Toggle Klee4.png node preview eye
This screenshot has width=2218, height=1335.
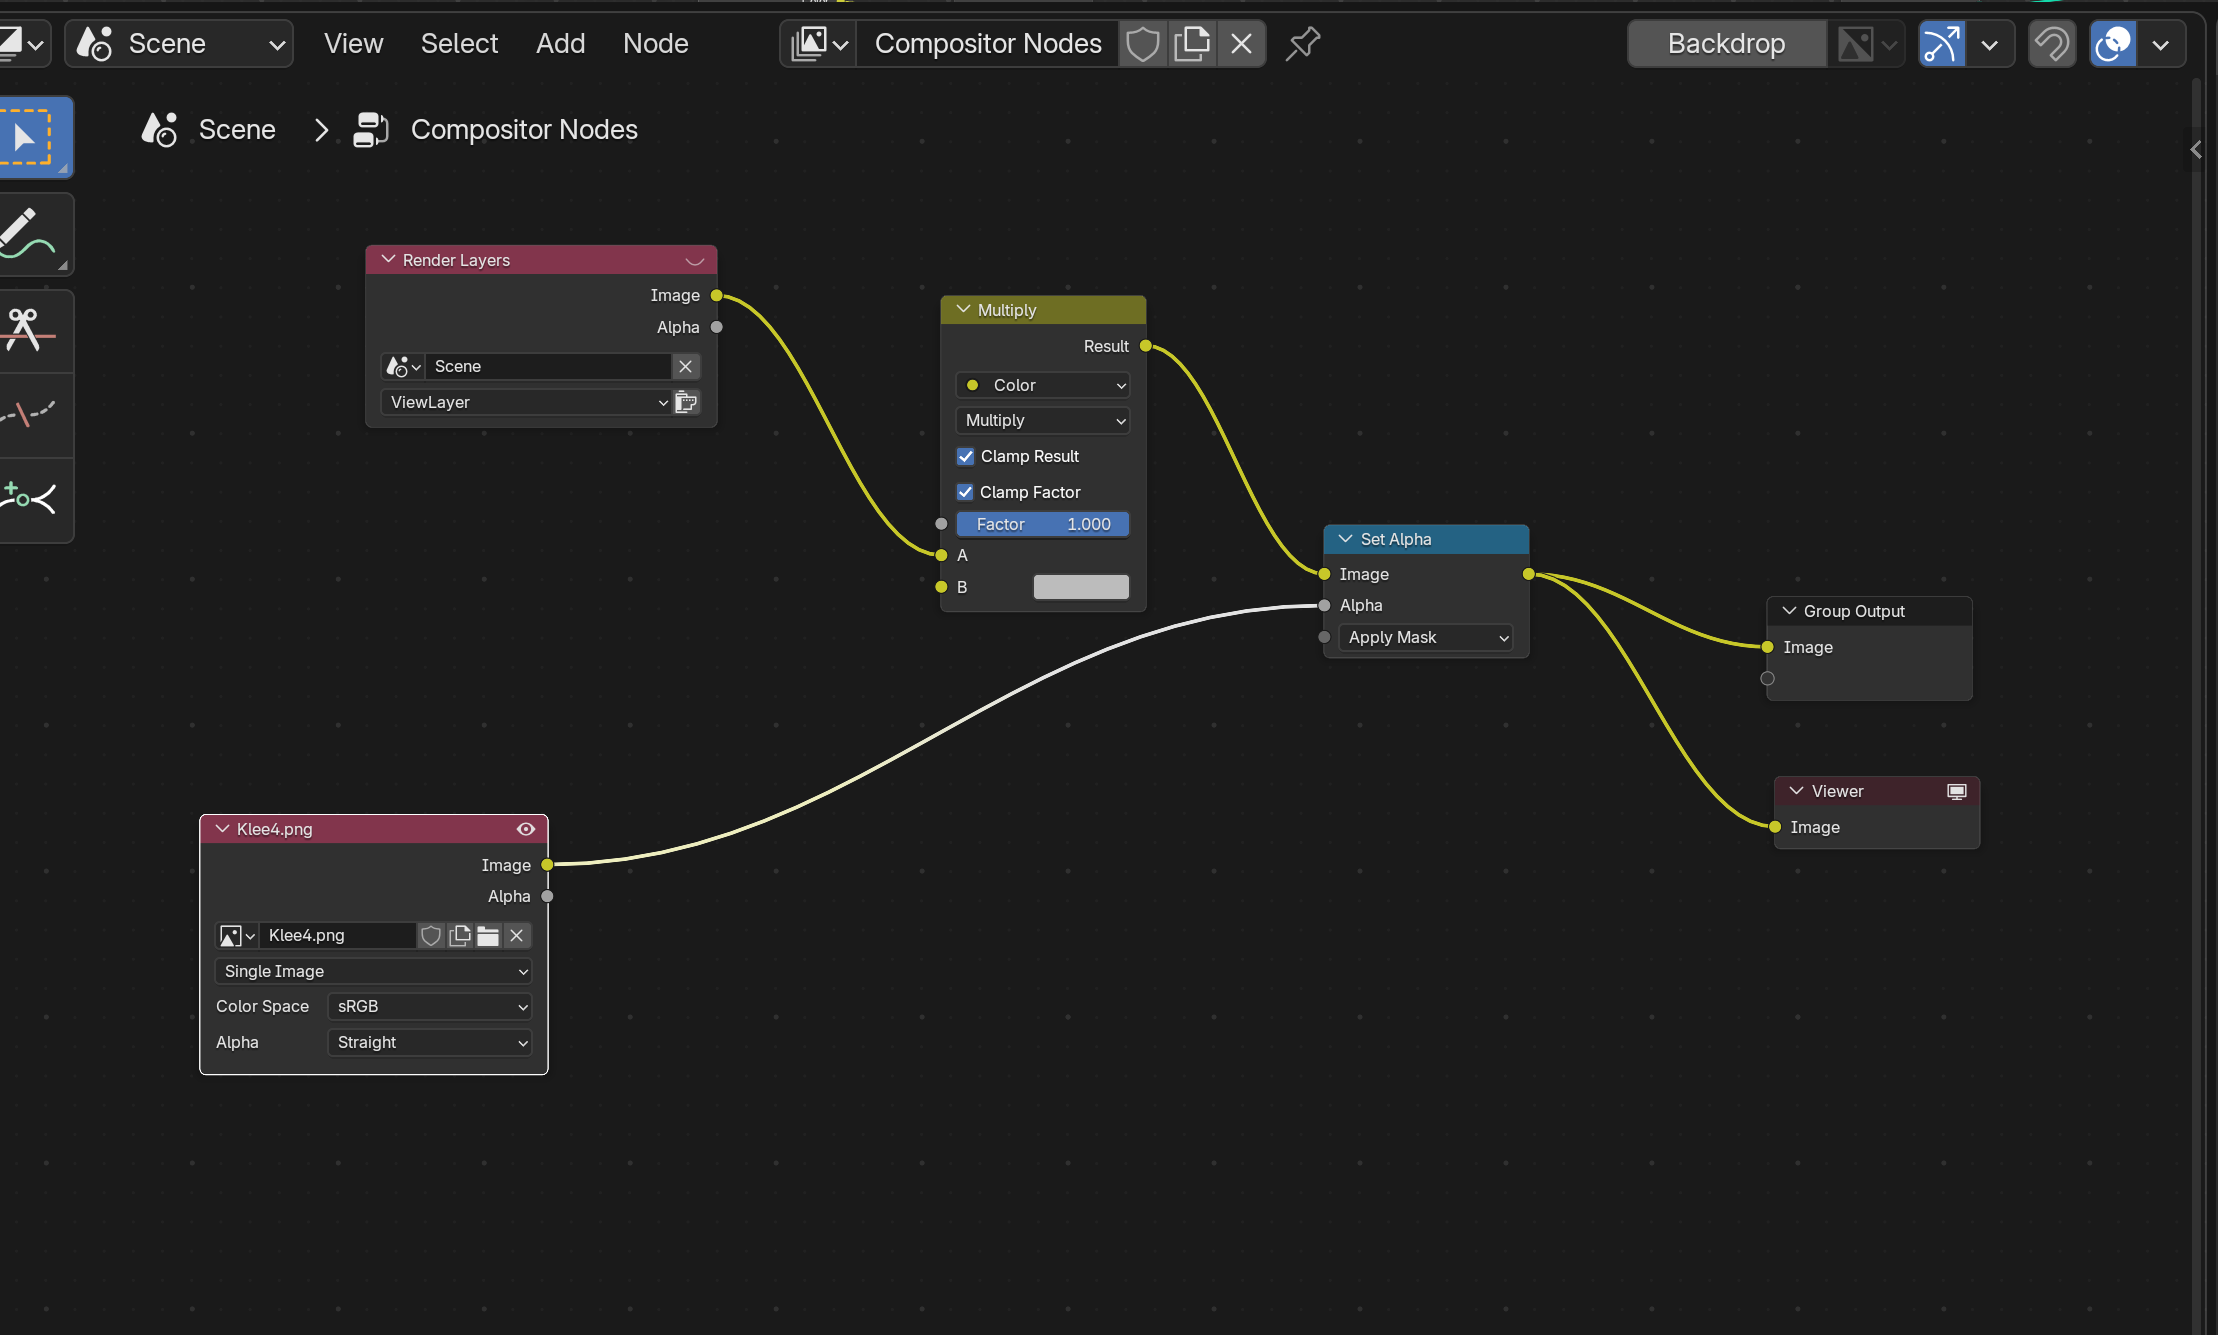point(526,829)
